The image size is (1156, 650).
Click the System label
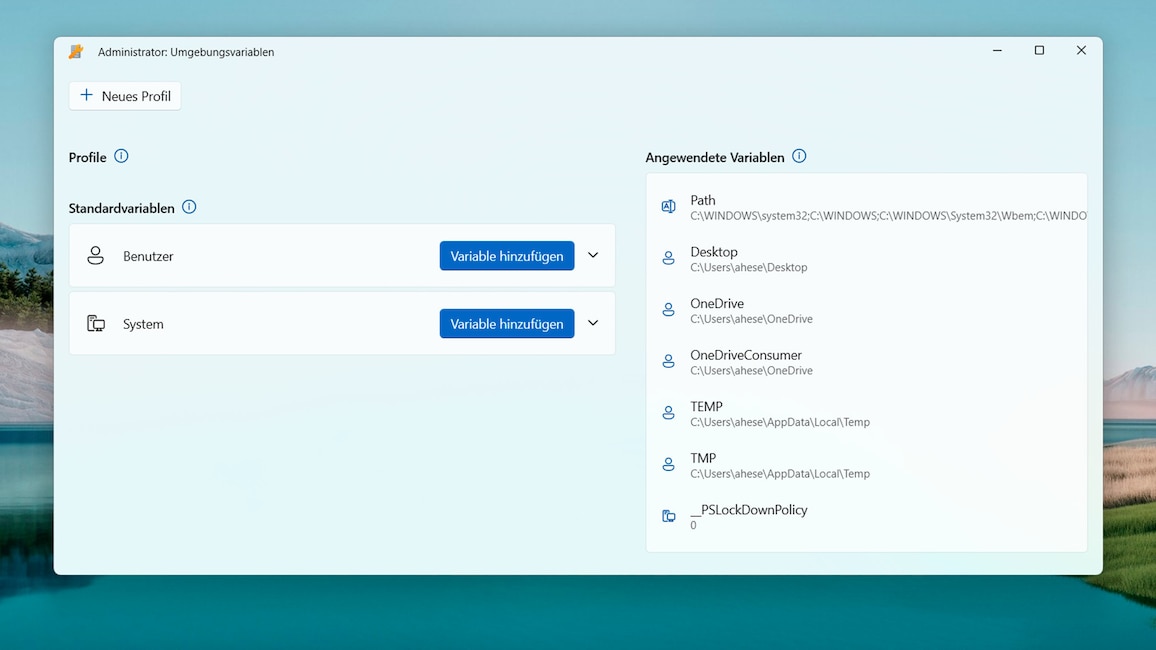coord(143,324)
